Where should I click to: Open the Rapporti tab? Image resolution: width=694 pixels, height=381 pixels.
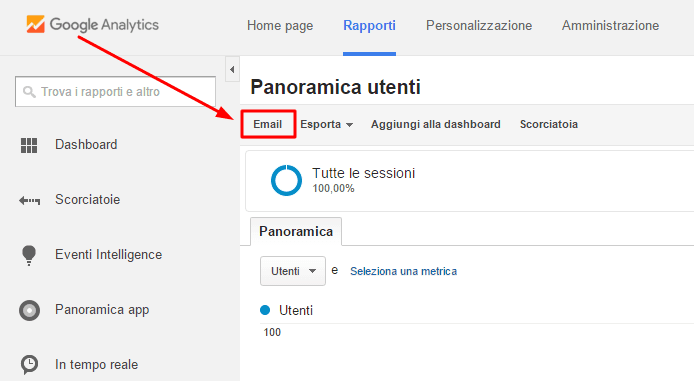tap(370, 26)
